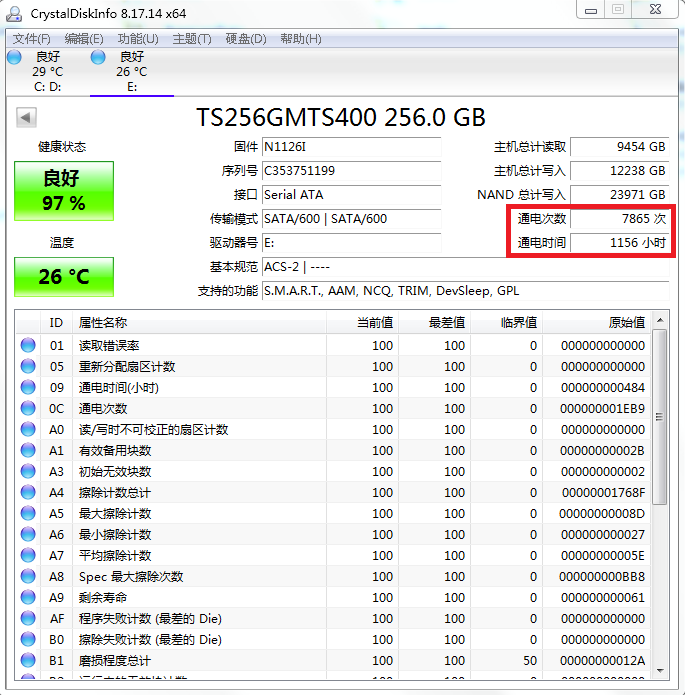Click NAND total writes value 23971 GB
This screenshot has height=695, width=685.
619,195
